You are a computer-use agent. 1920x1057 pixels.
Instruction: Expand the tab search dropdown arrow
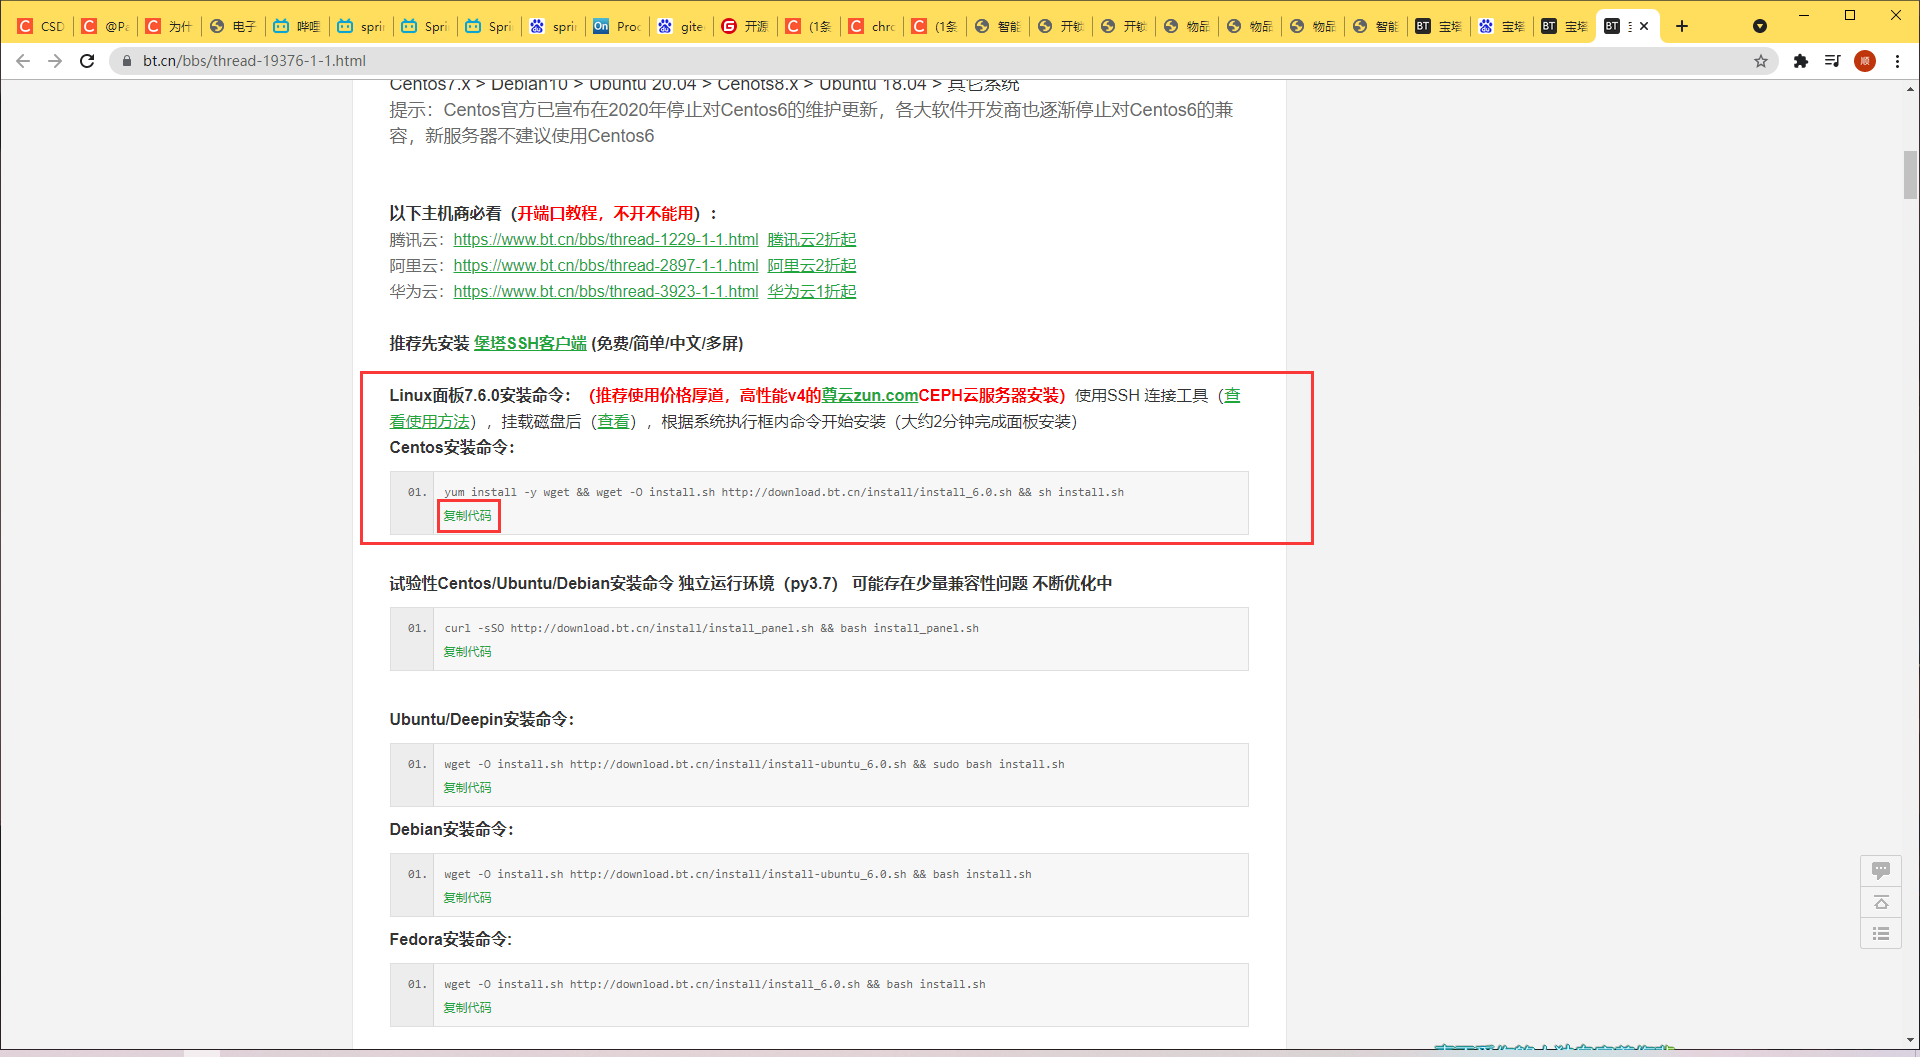(1760, 26)
